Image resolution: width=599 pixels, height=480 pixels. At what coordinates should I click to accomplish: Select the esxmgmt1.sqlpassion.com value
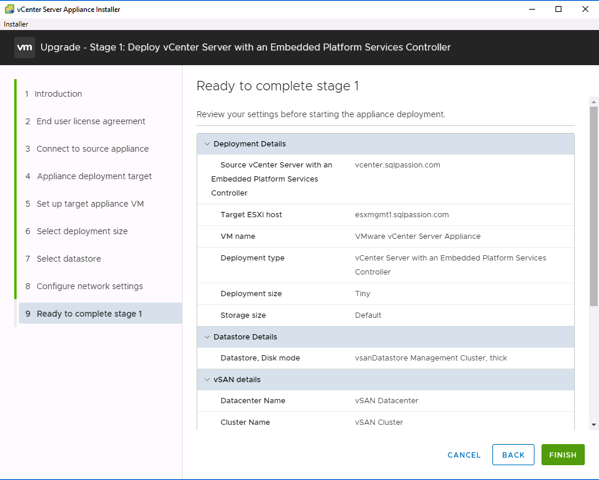click(x=402, y=215)
